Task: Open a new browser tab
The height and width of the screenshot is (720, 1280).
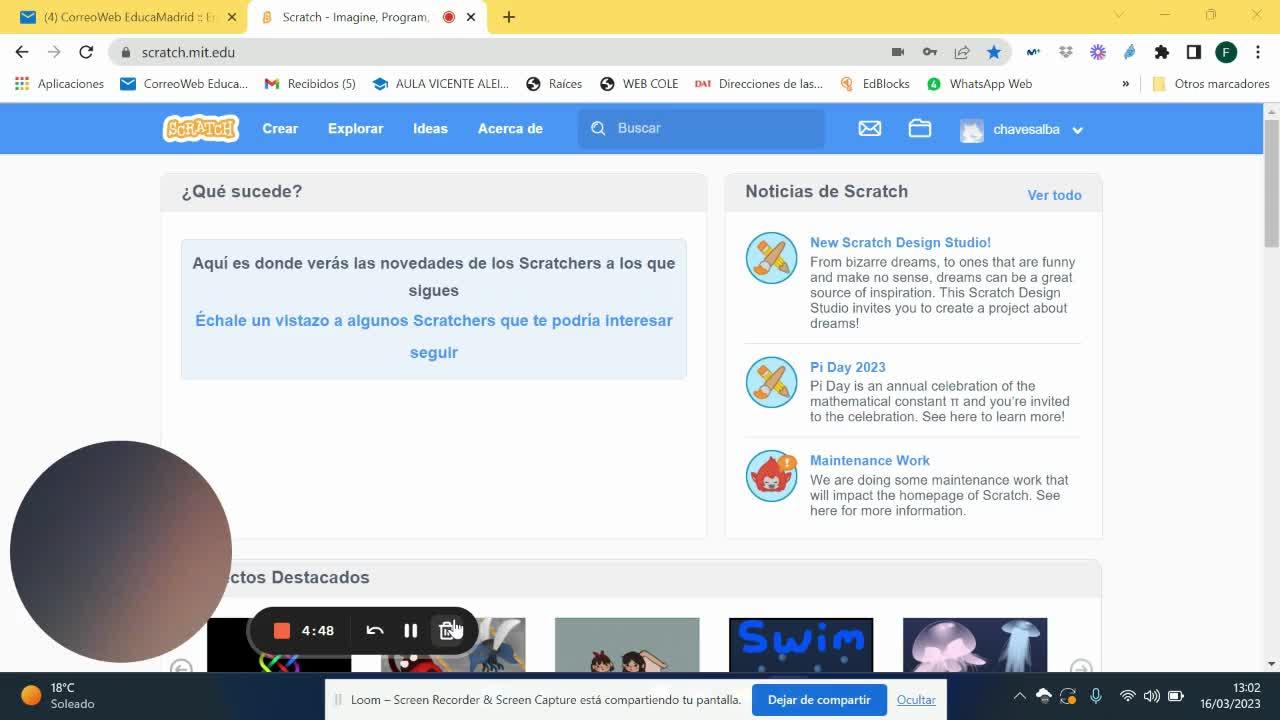Action: click(509, 17)
